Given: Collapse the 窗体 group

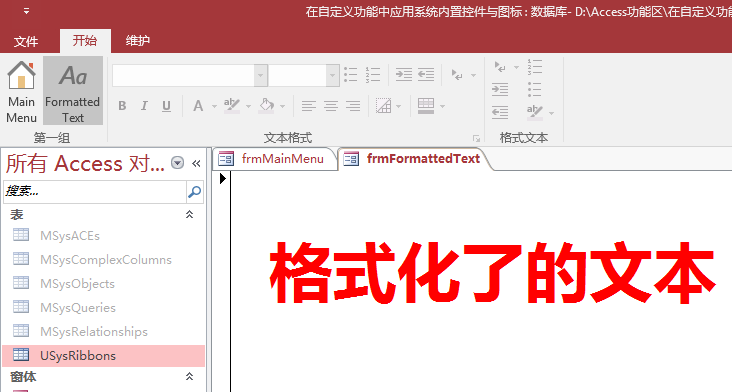Looking at the screenshot, I should point(189,376).
